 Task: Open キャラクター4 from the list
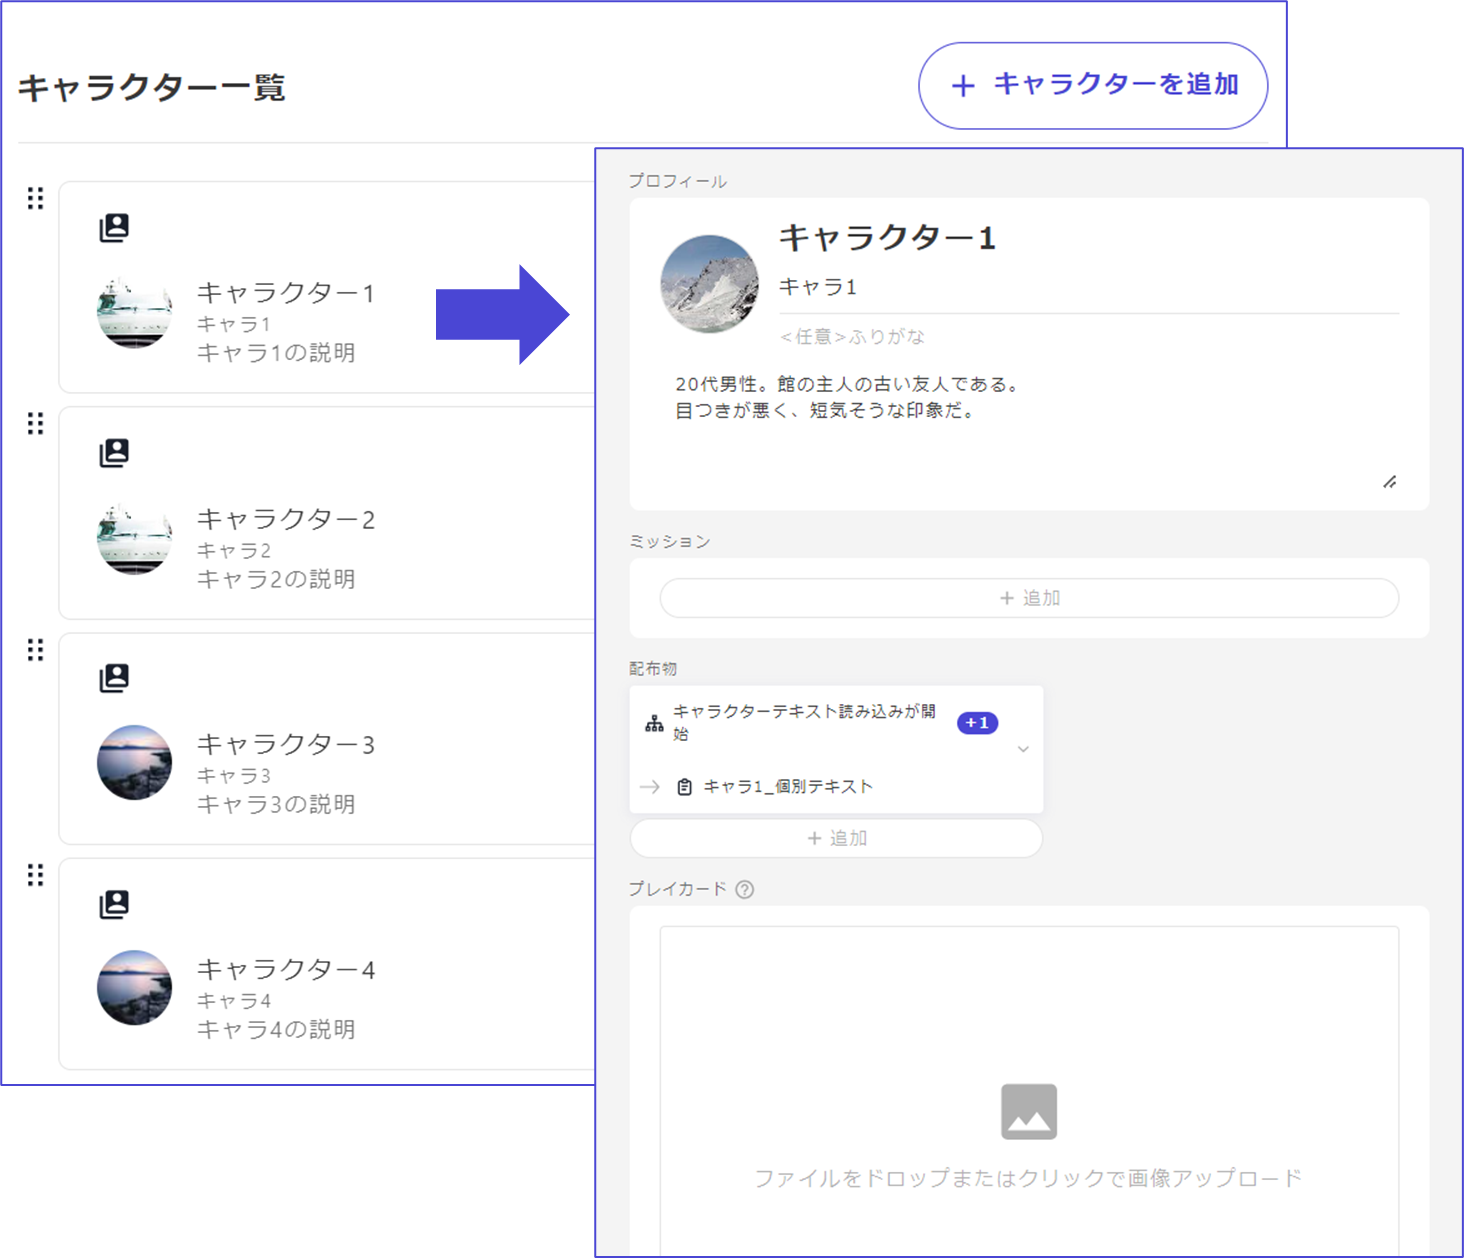[x=285, y=970]
